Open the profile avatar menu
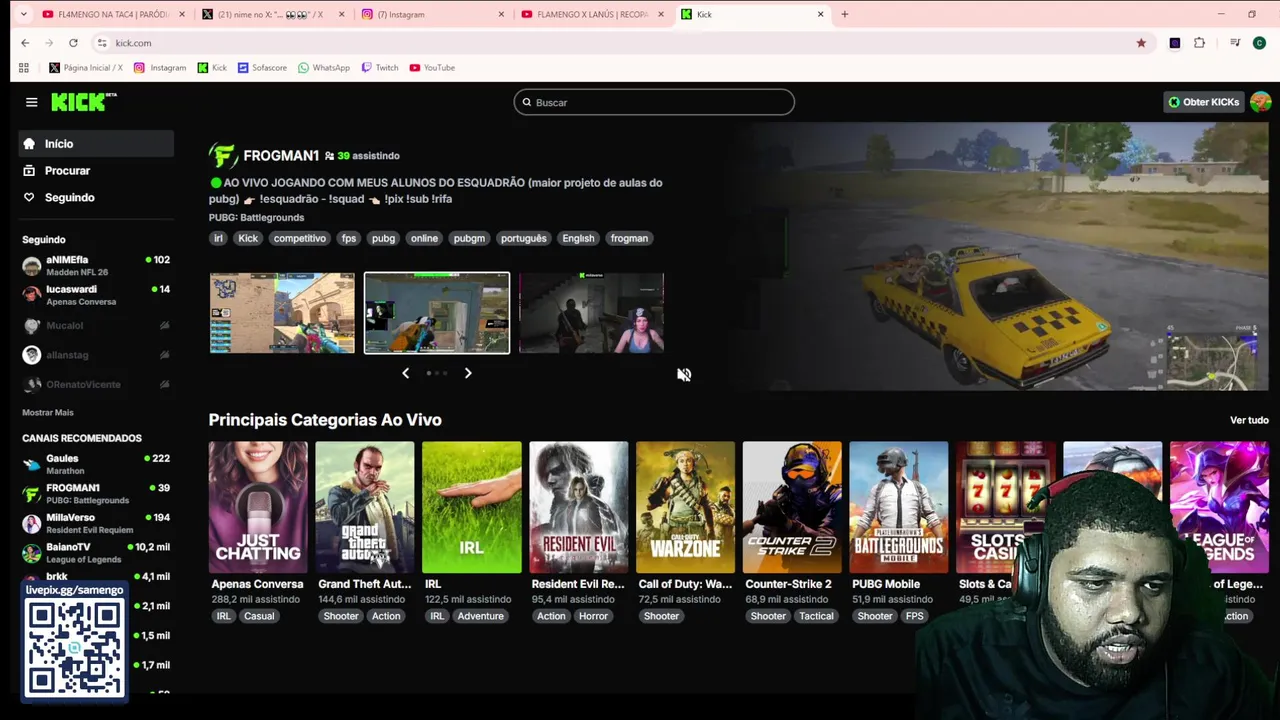The image size is (1280, 720). point(1260,102)
